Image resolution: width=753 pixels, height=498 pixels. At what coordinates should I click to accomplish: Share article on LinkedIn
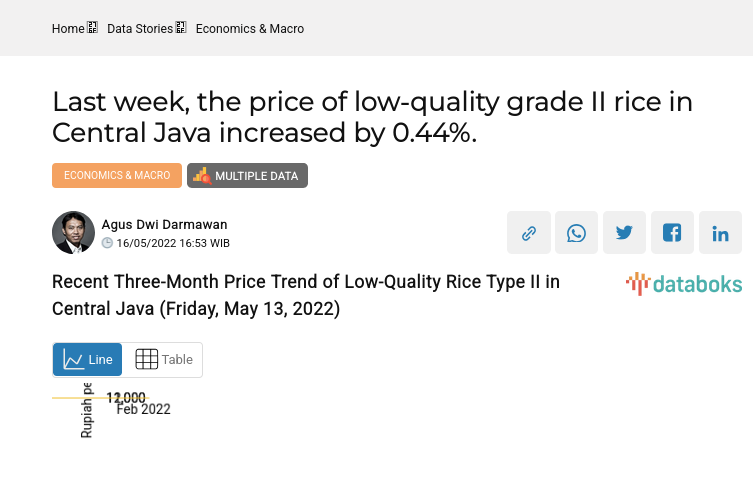pyautogui.click(x=720, y=233)
